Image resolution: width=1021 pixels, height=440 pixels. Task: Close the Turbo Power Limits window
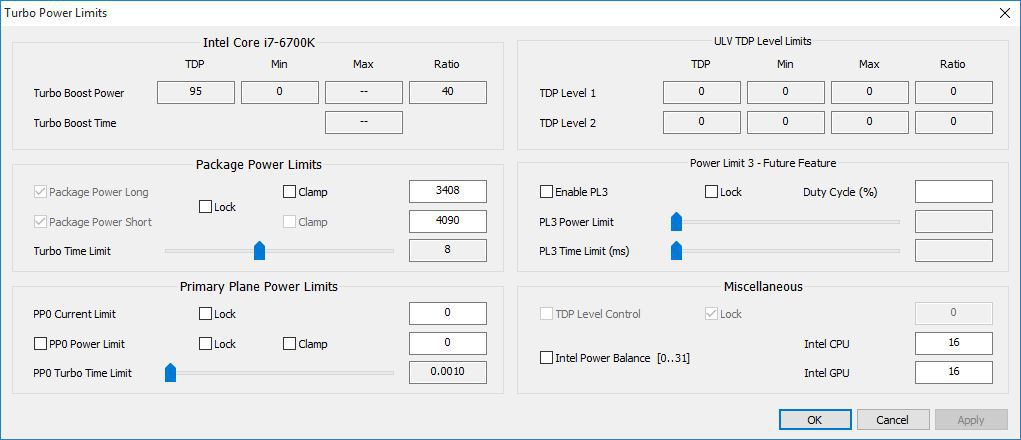tap(1005, 13)
